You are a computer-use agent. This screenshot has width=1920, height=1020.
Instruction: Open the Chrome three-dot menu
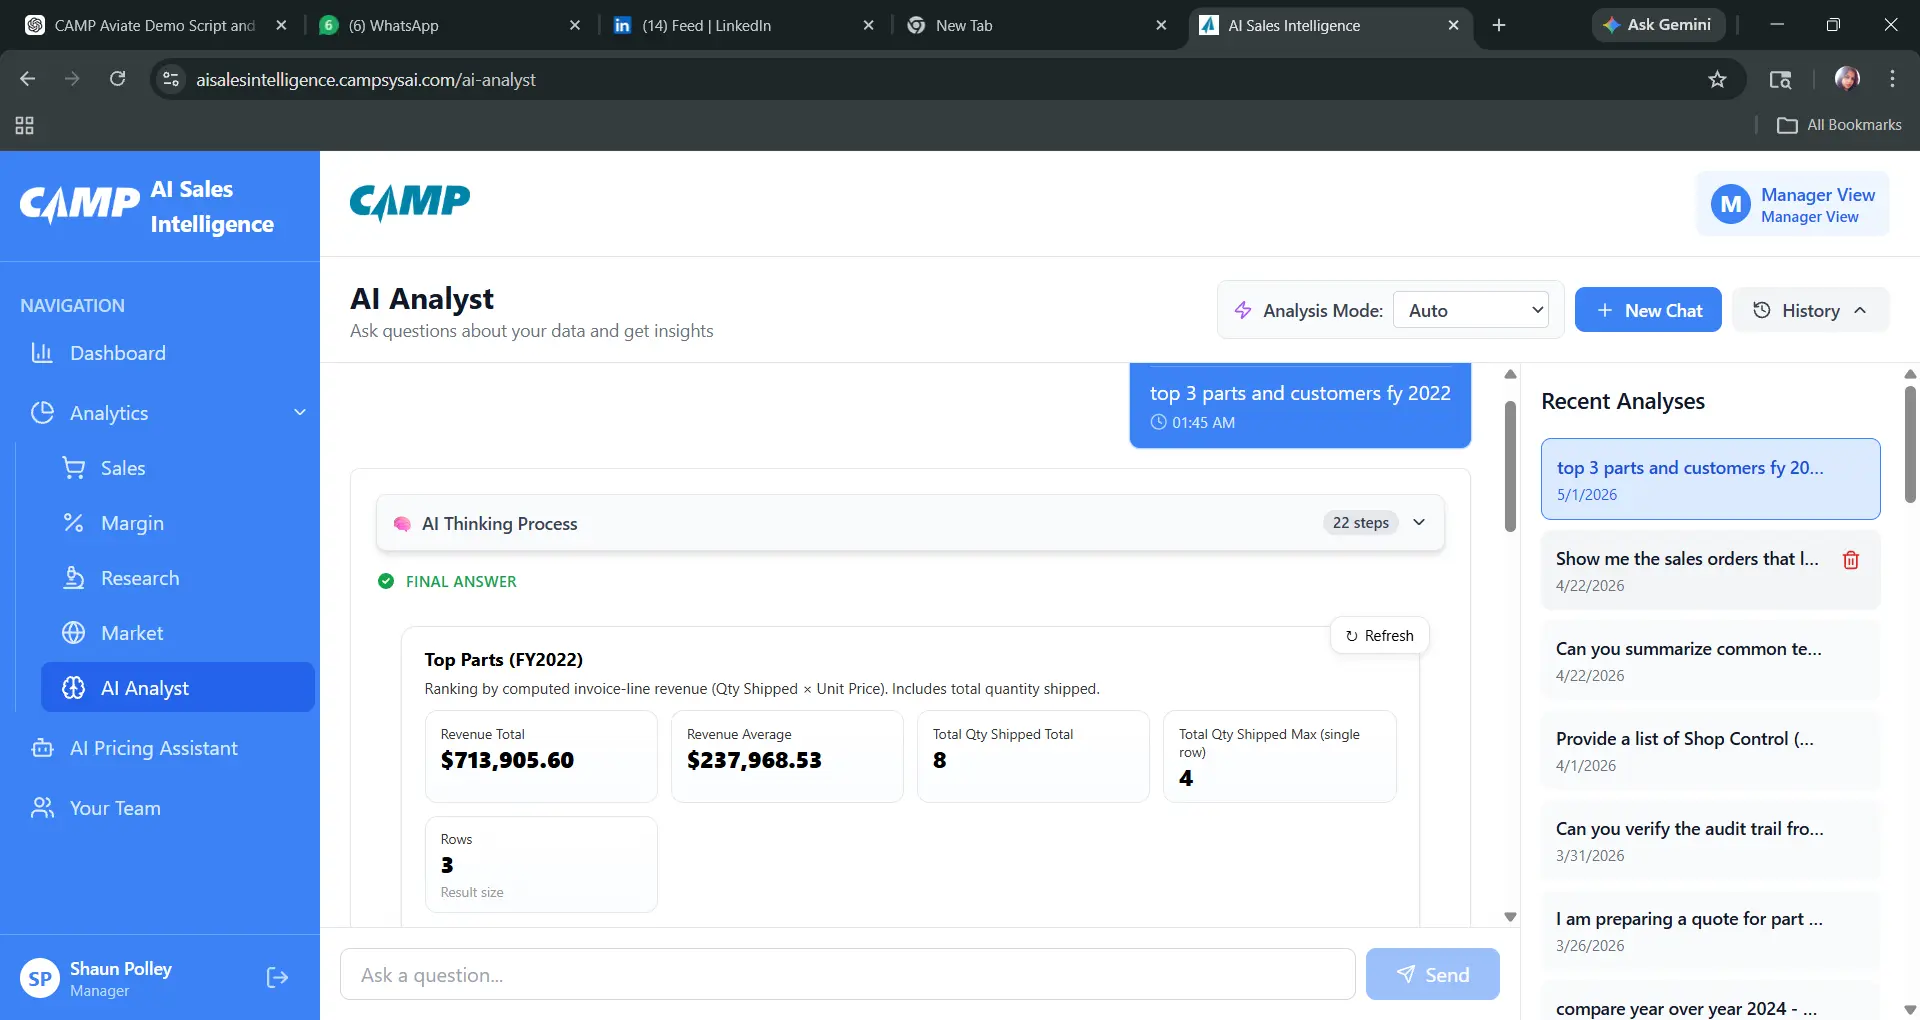(x=1892, y=79)
